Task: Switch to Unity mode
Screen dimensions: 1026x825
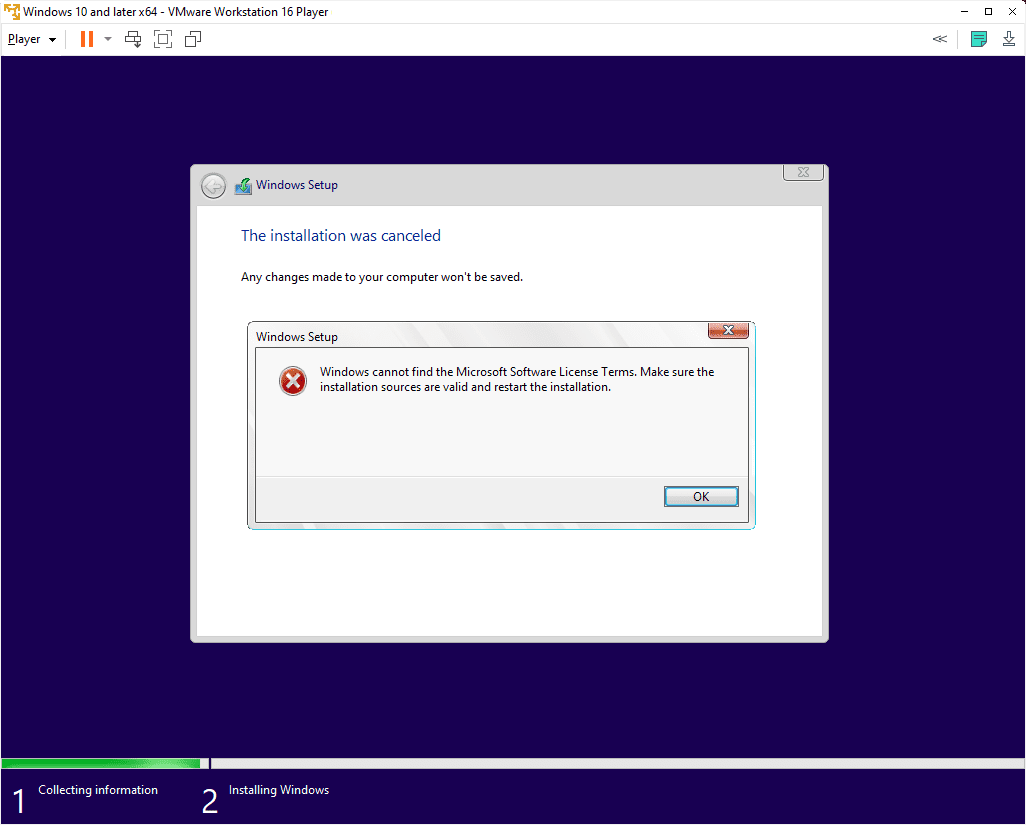Action: (193, 39)
